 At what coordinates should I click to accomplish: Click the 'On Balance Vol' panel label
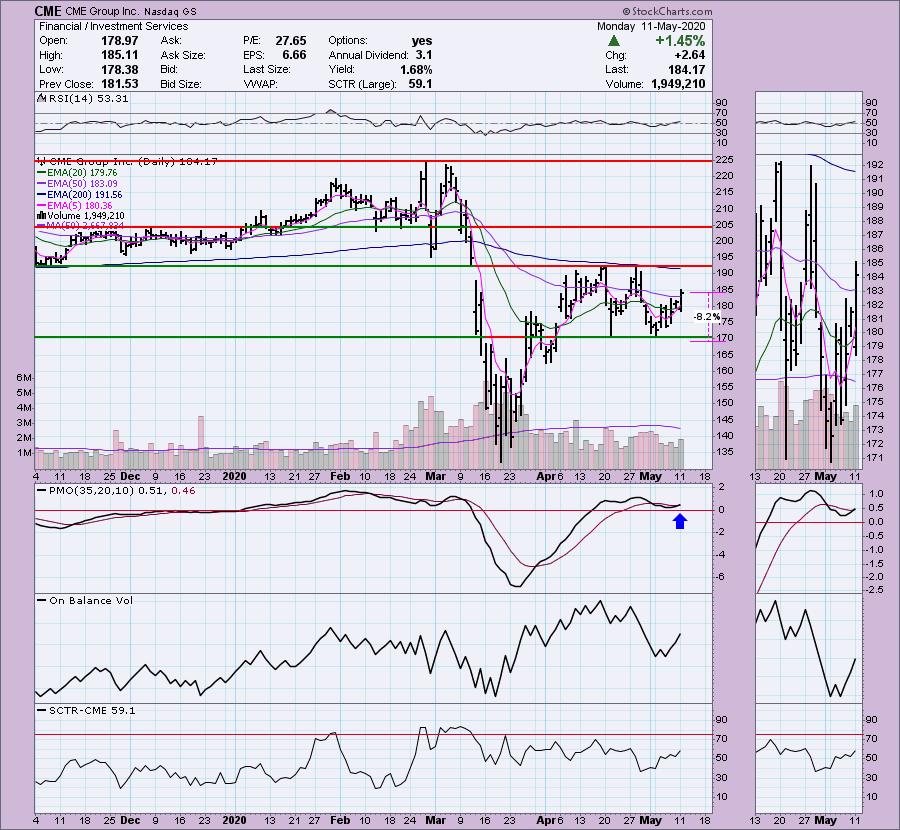click(x=91, y=601)
